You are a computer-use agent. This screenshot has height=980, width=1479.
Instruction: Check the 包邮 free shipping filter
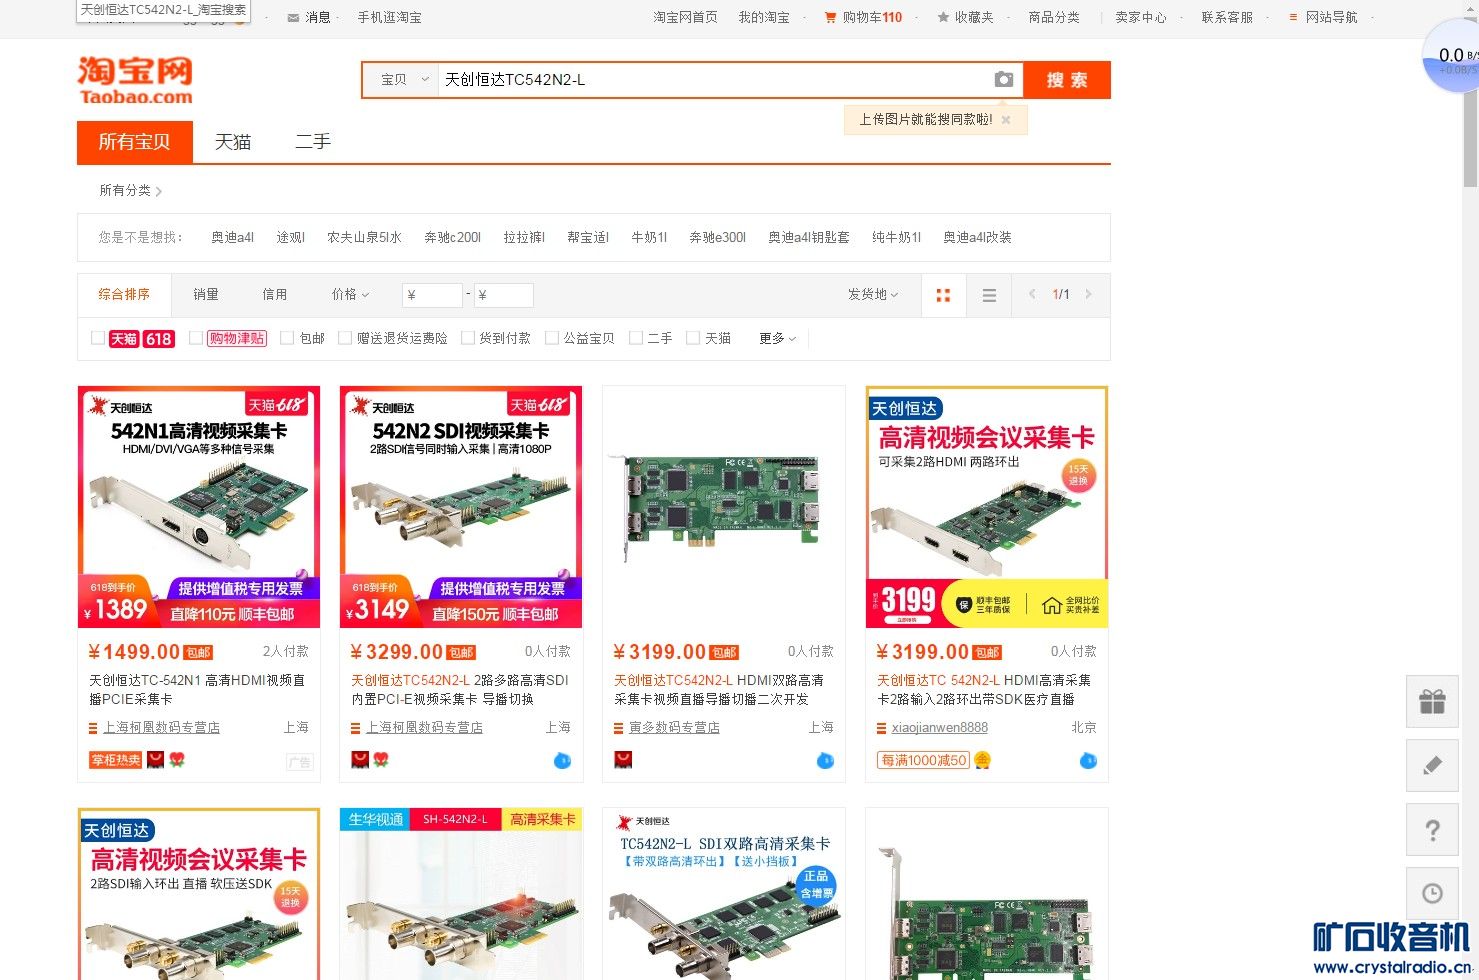(x=287, y=338)
